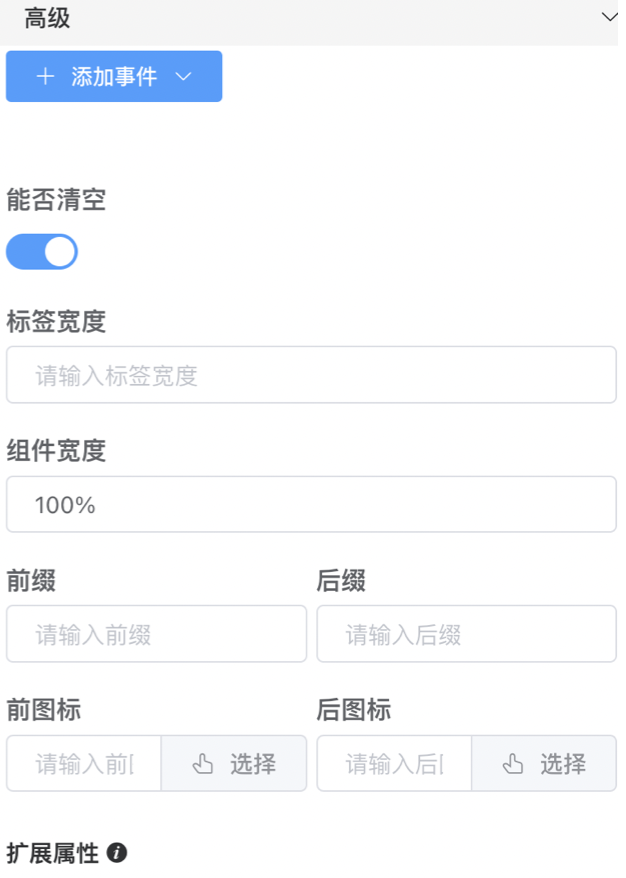
Task: Click the 组件宽度 label
Action: pos(56,451)
